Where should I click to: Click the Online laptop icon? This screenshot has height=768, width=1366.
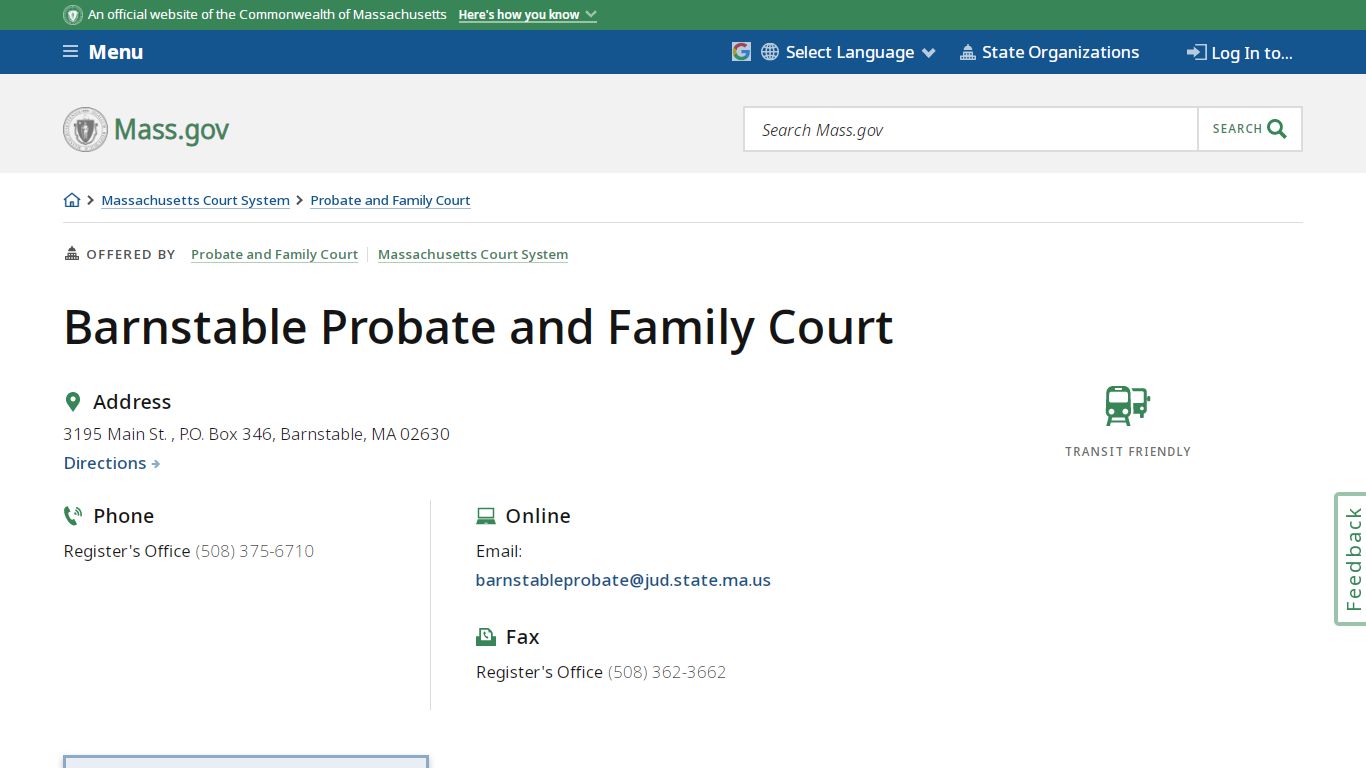coord(486,516)
